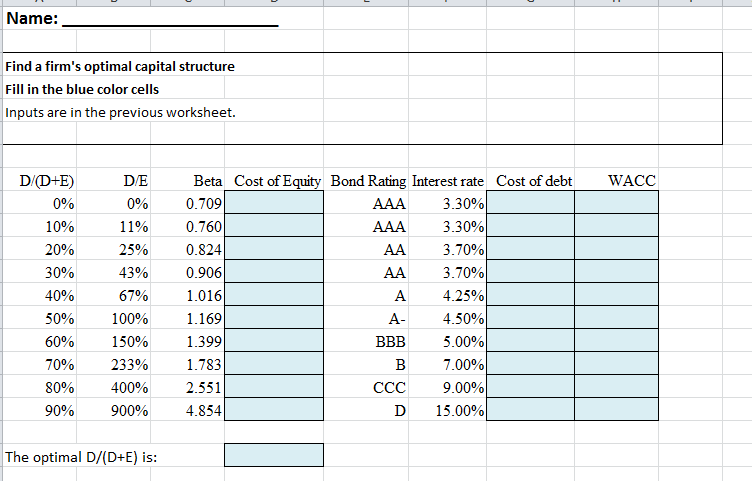
Task: Select the bond rating 'A-'
Action: point(397,318)
